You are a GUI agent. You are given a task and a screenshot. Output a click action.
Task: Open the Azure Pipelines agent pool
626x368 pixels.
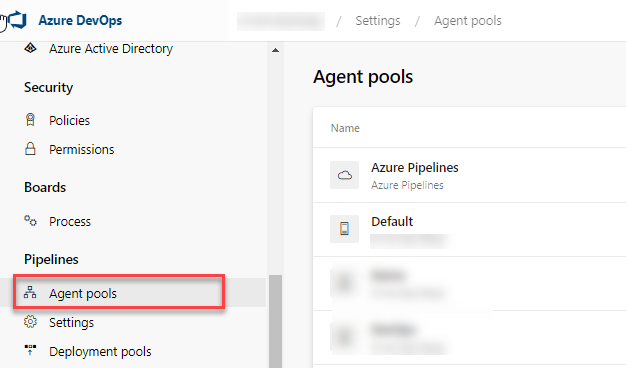(415, 168)
